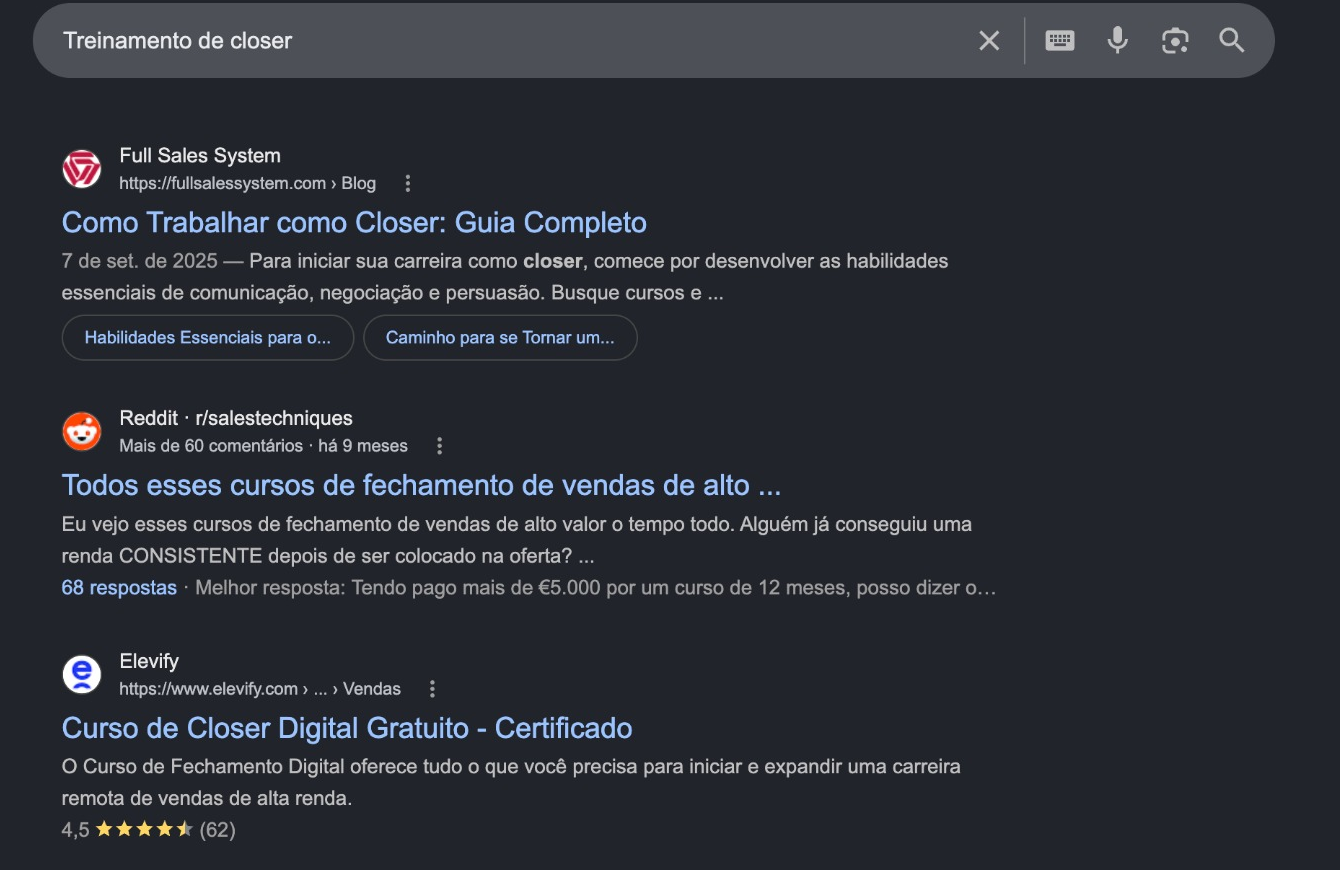Click the 'Elevify' site name

coord(149,661)
